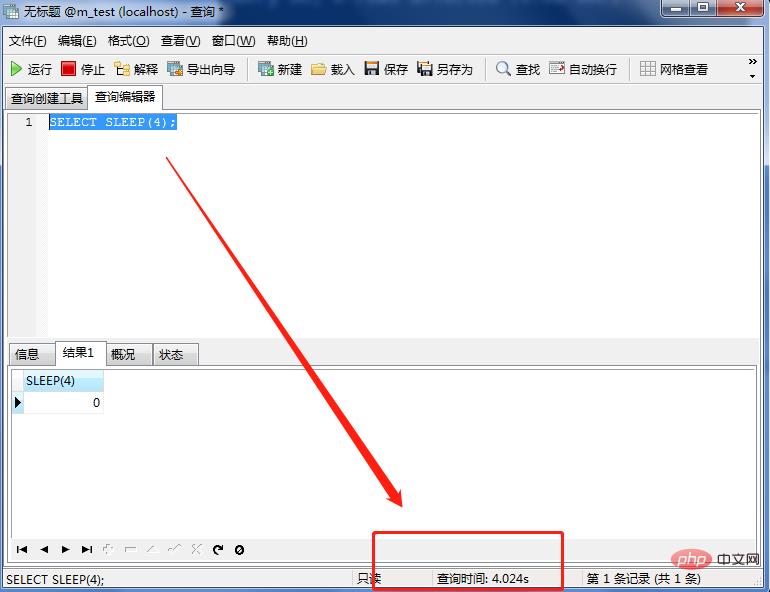
Task: Select the Result1 tab (结果1)
Action: point(79,353)
